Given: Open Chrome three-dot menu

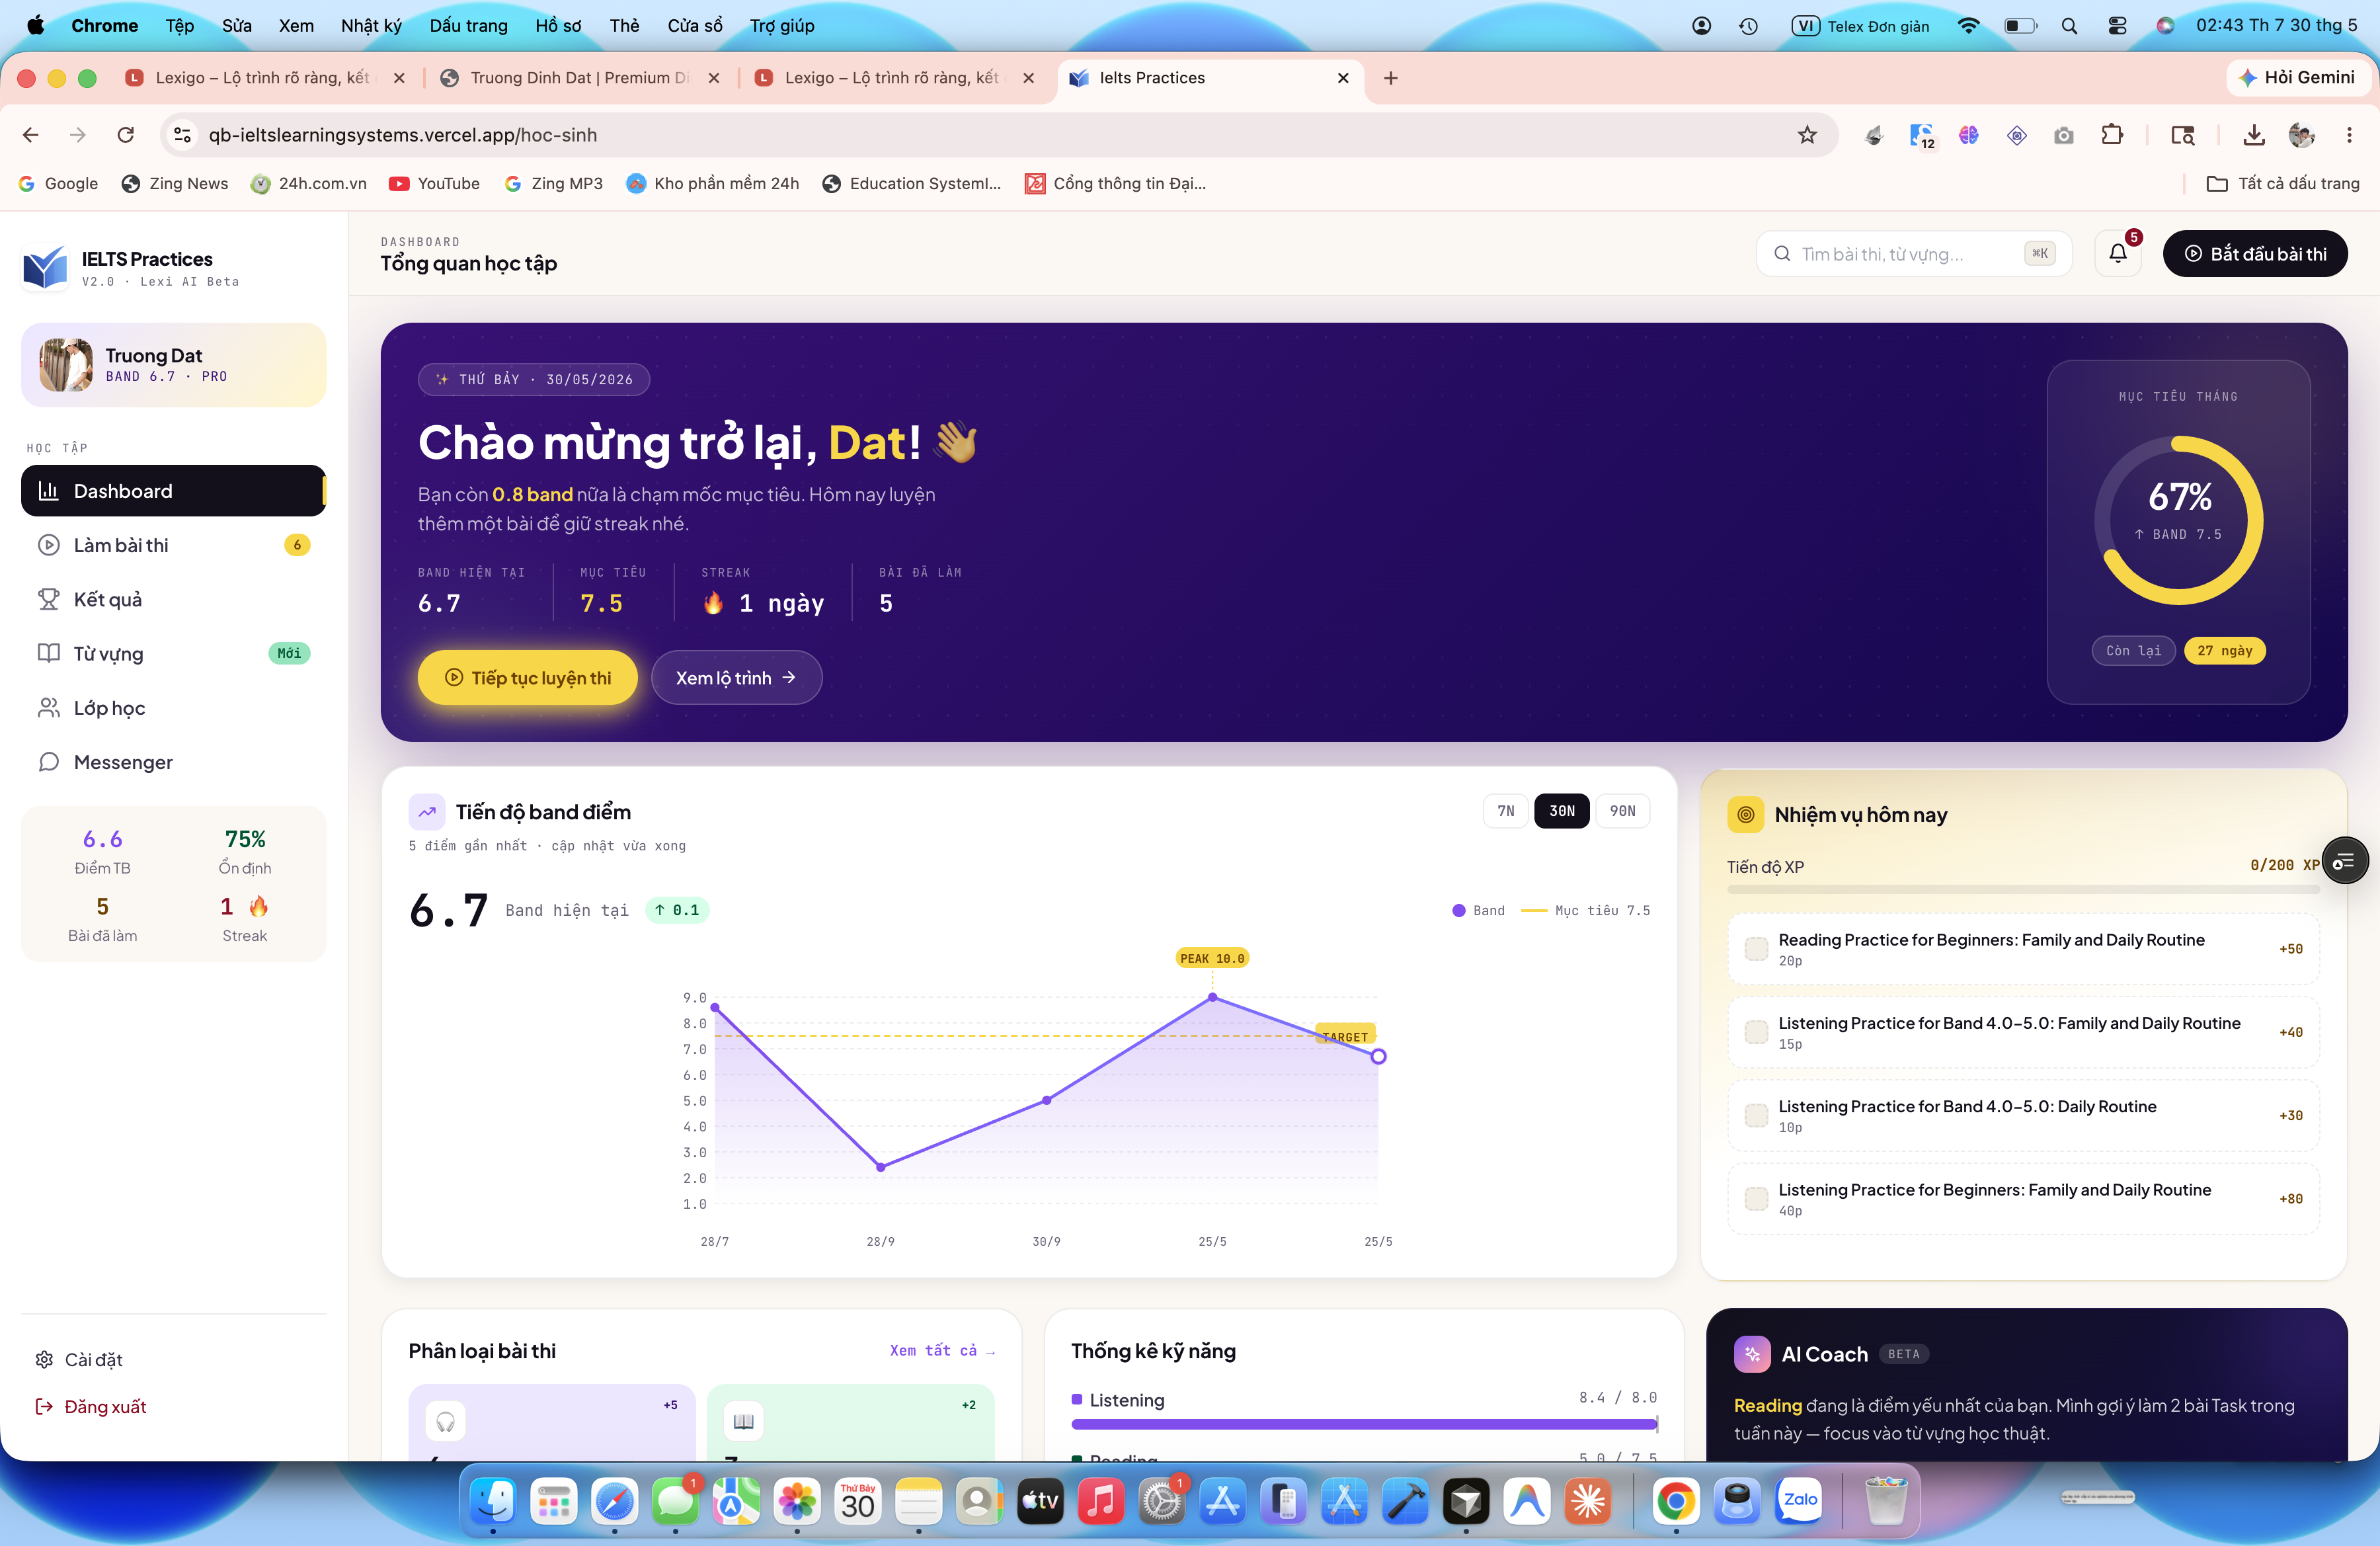Looking at the screenshot, I should click(x=2349, y=135).
